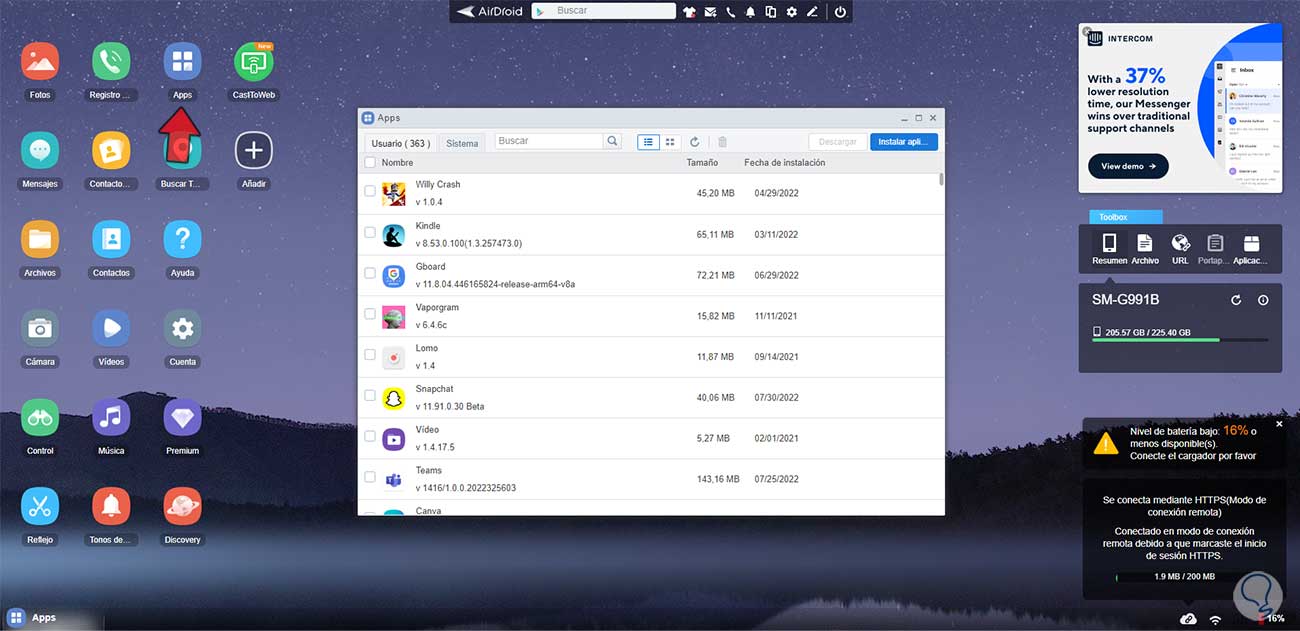The width and height of the screenshot is (1300, 631).
Task: Launch the CastToWeb icon
Action: (x=254, y=62)
